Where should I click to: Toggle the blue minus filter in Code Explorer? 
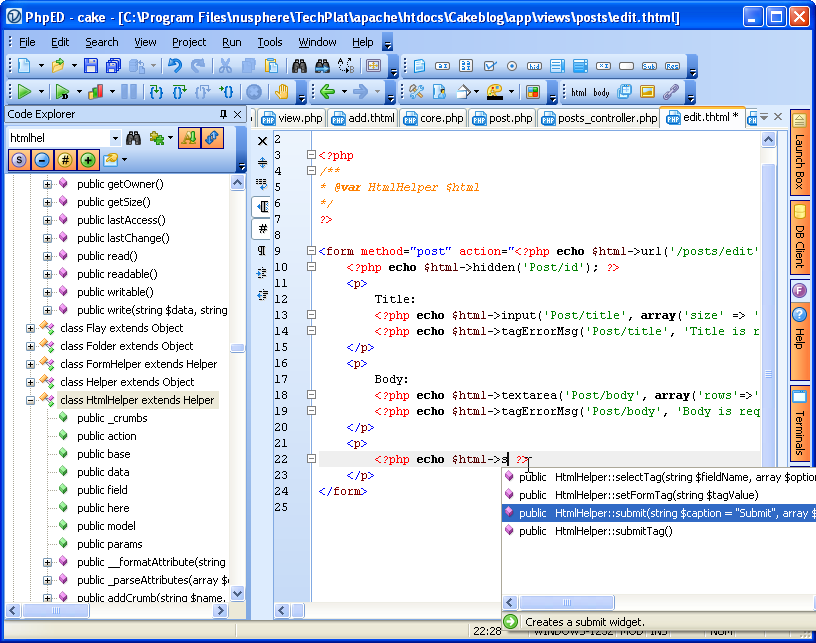click(x=42, y=160)
